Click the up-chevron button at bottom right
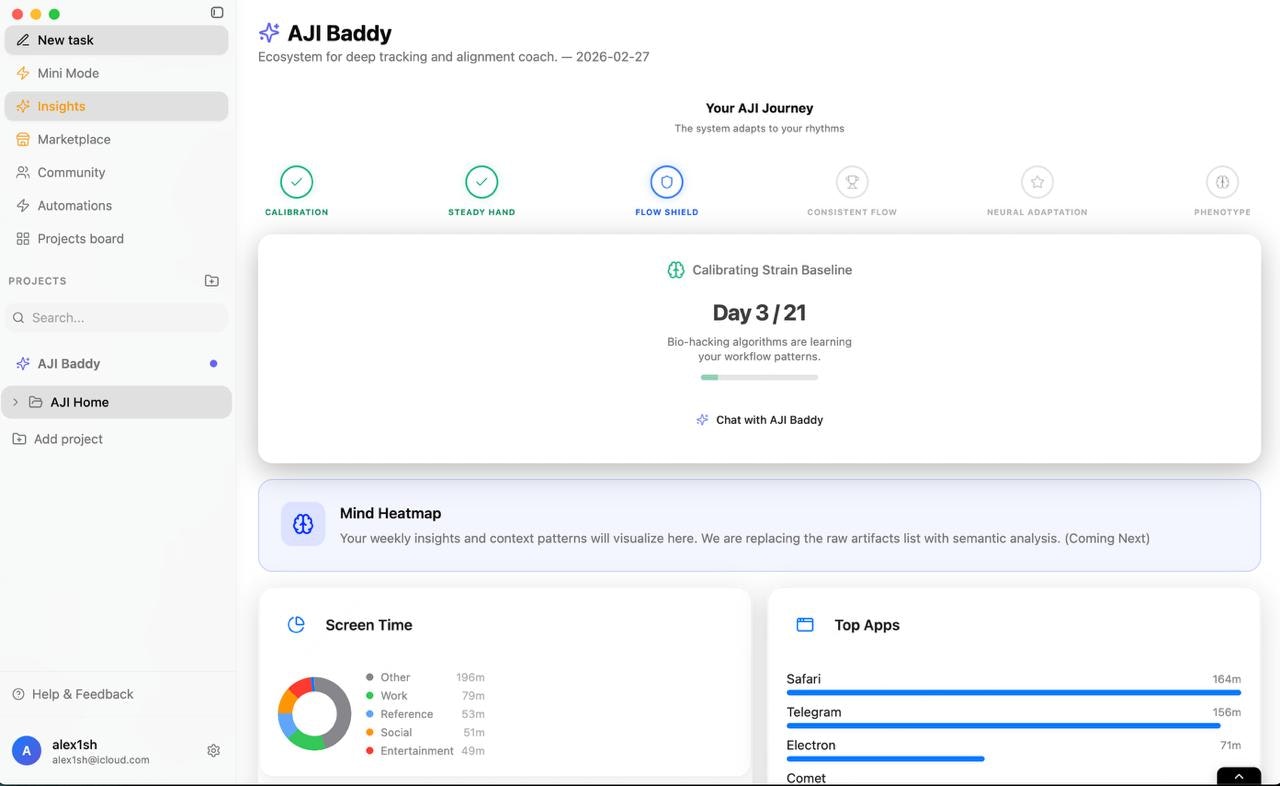Viewport: 1280px width, 786px height. point(1239,777)
